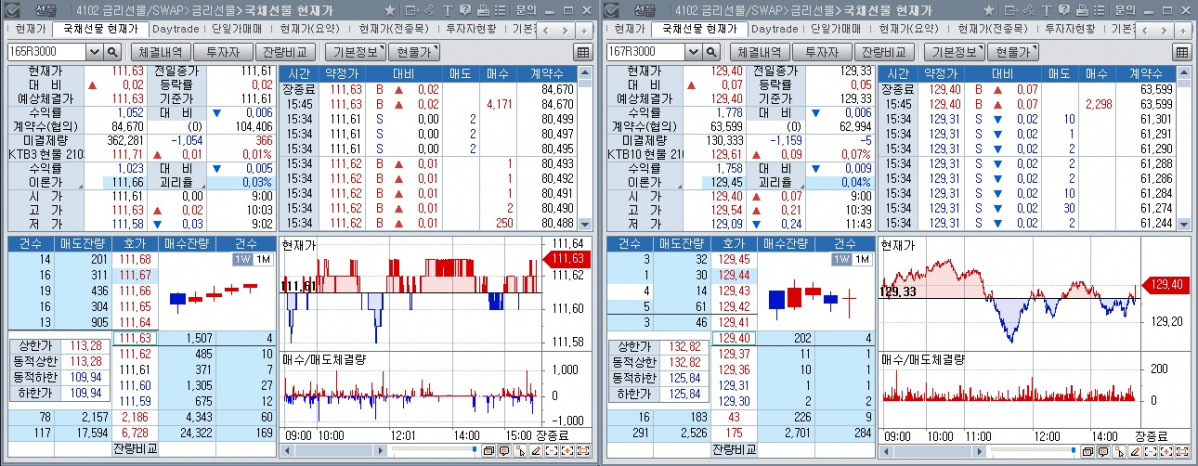
Task: Reset left chart zoom with full bracket icon
Action: coord(584,451)
